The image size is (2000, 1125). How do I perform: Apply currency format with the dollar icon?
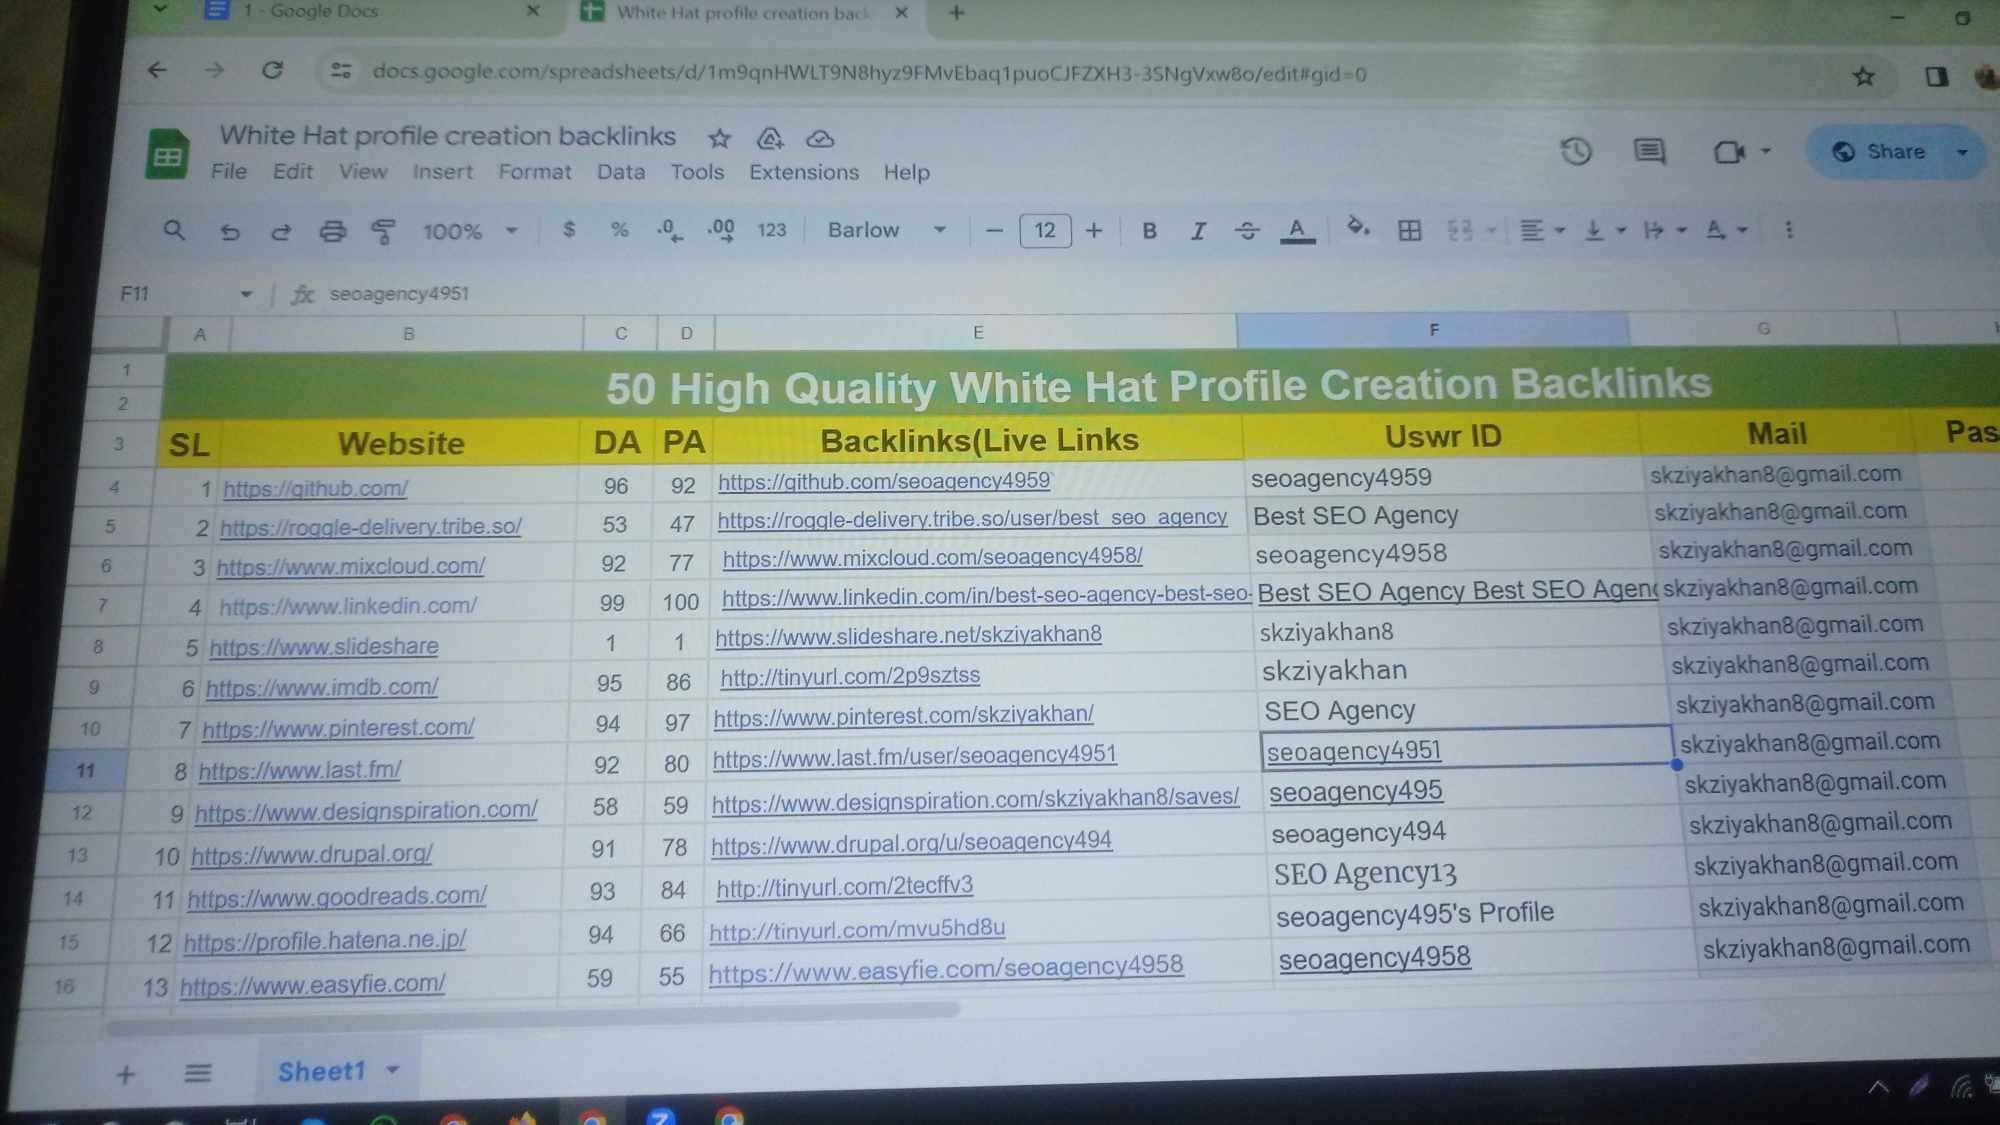[x=569, y=230]
